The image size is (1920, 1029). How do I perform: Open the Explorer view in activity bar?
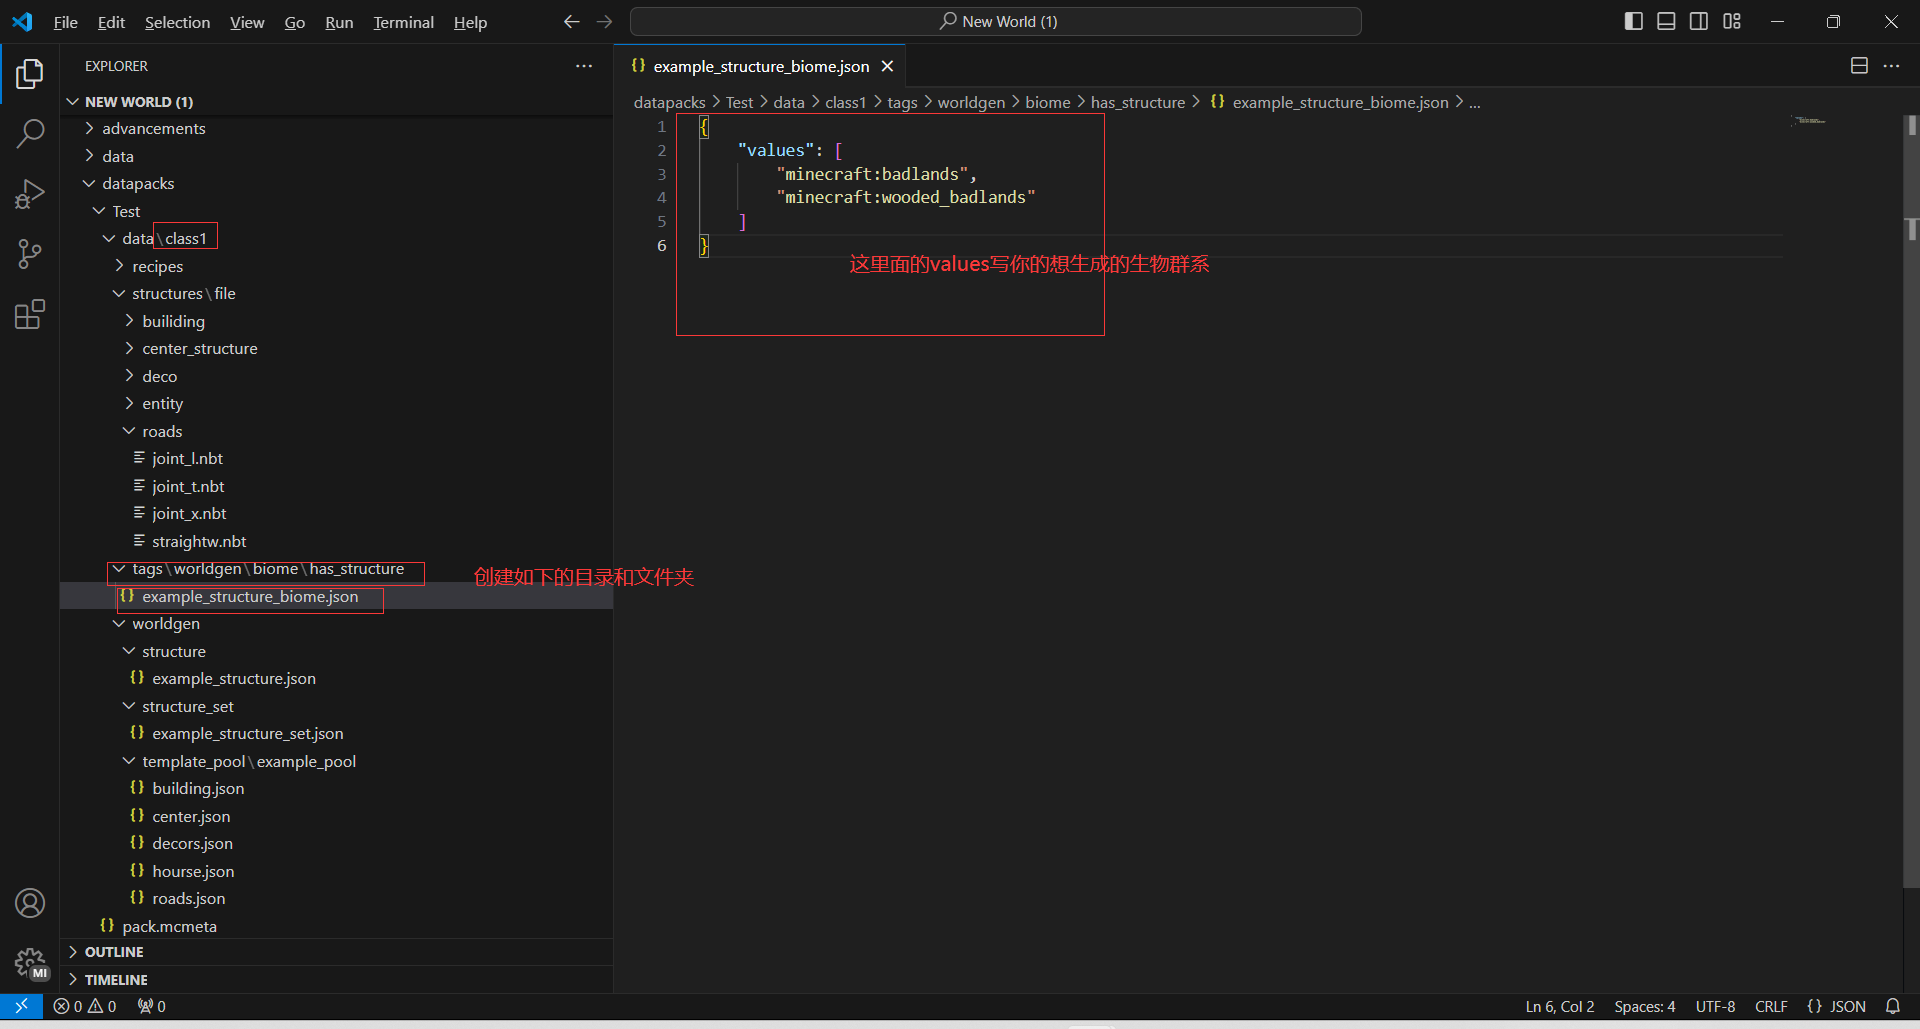click(x=30, y=73)
